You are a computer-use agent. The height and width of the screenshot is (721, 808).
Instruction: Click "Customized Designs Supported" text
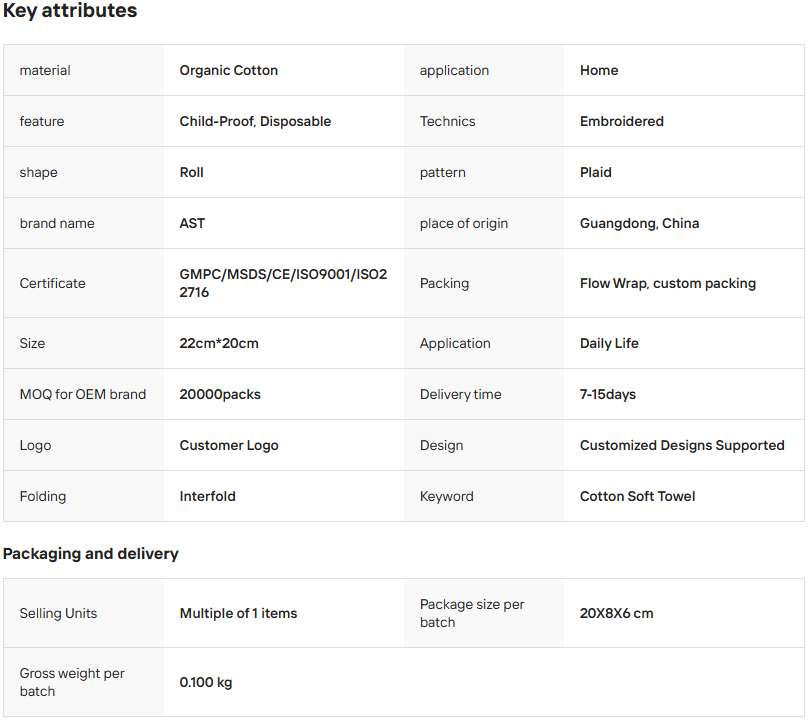(682, 445)
